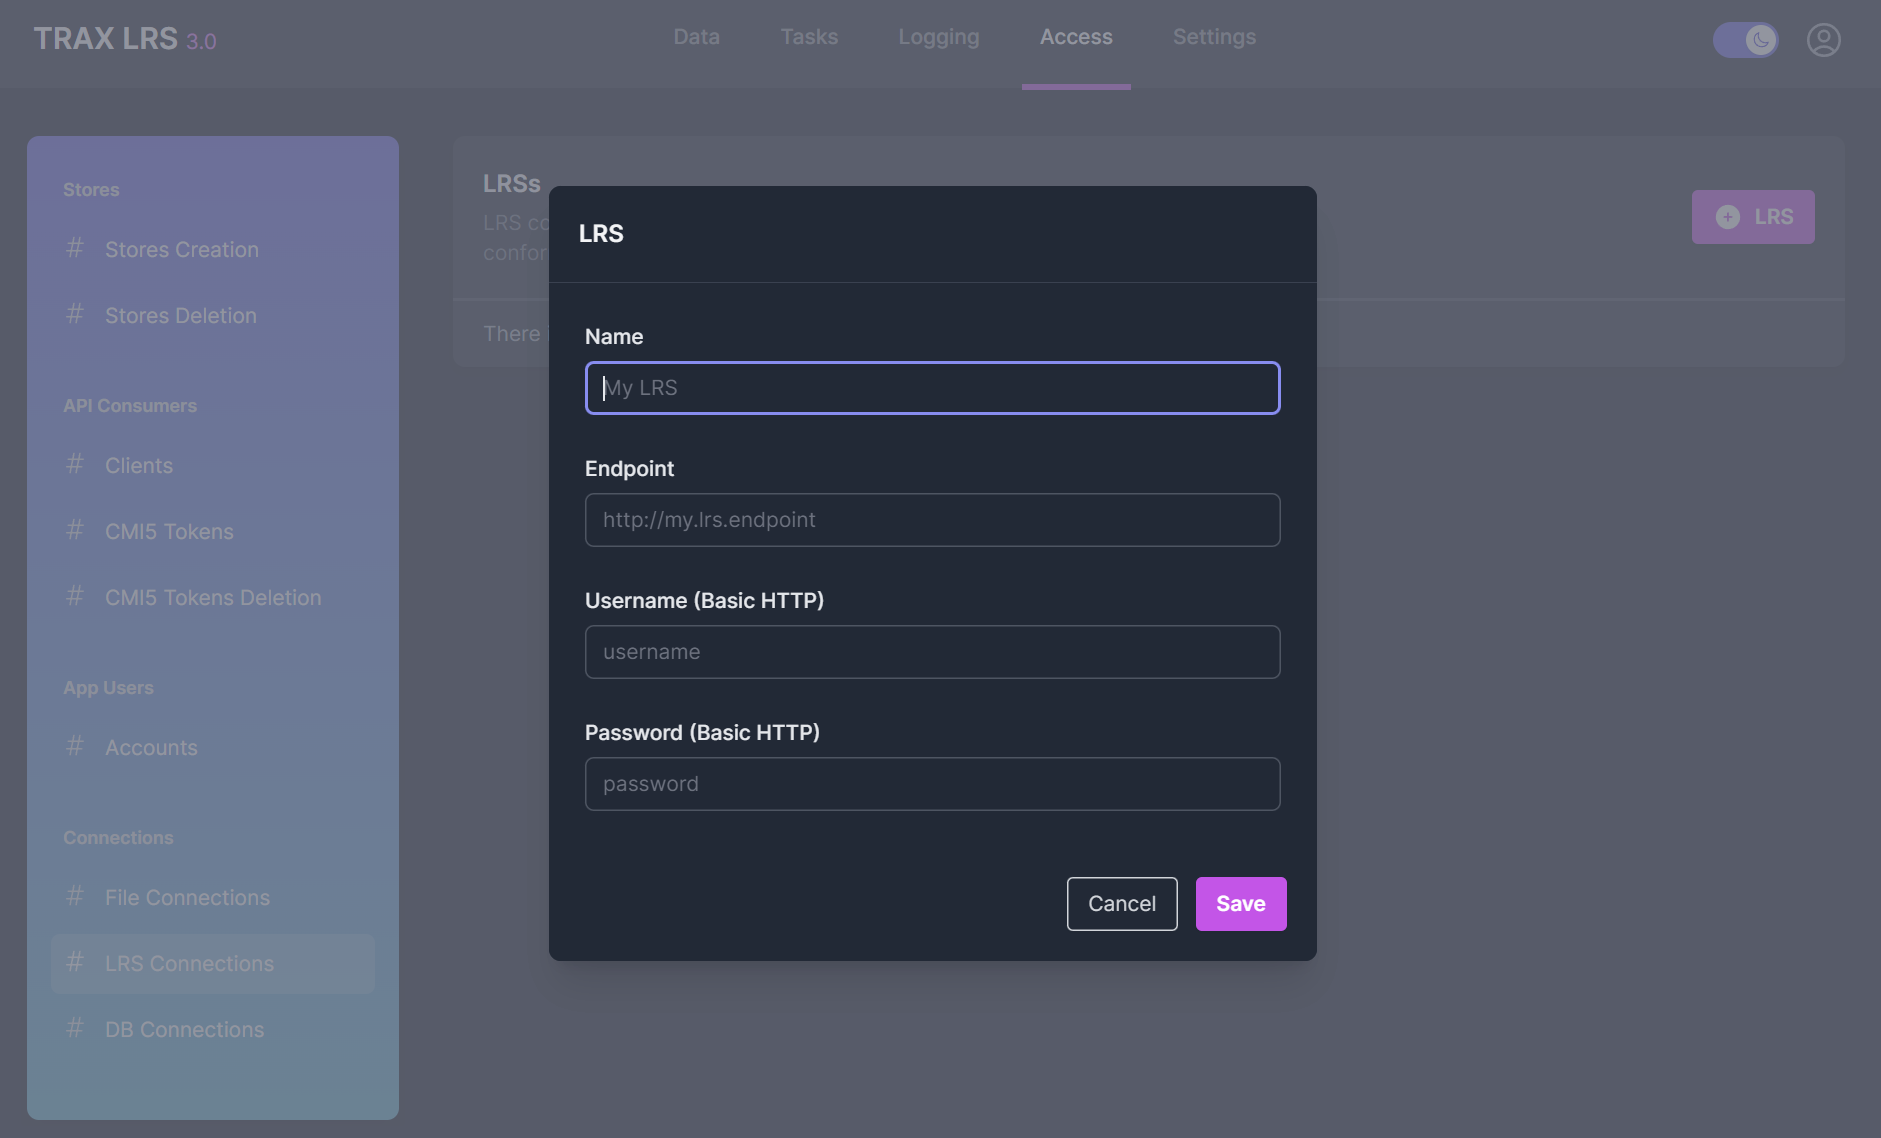Open the Tasks tab
Image resolution: width=1881 pixels, height=1138 pixels.
[809, 37]
